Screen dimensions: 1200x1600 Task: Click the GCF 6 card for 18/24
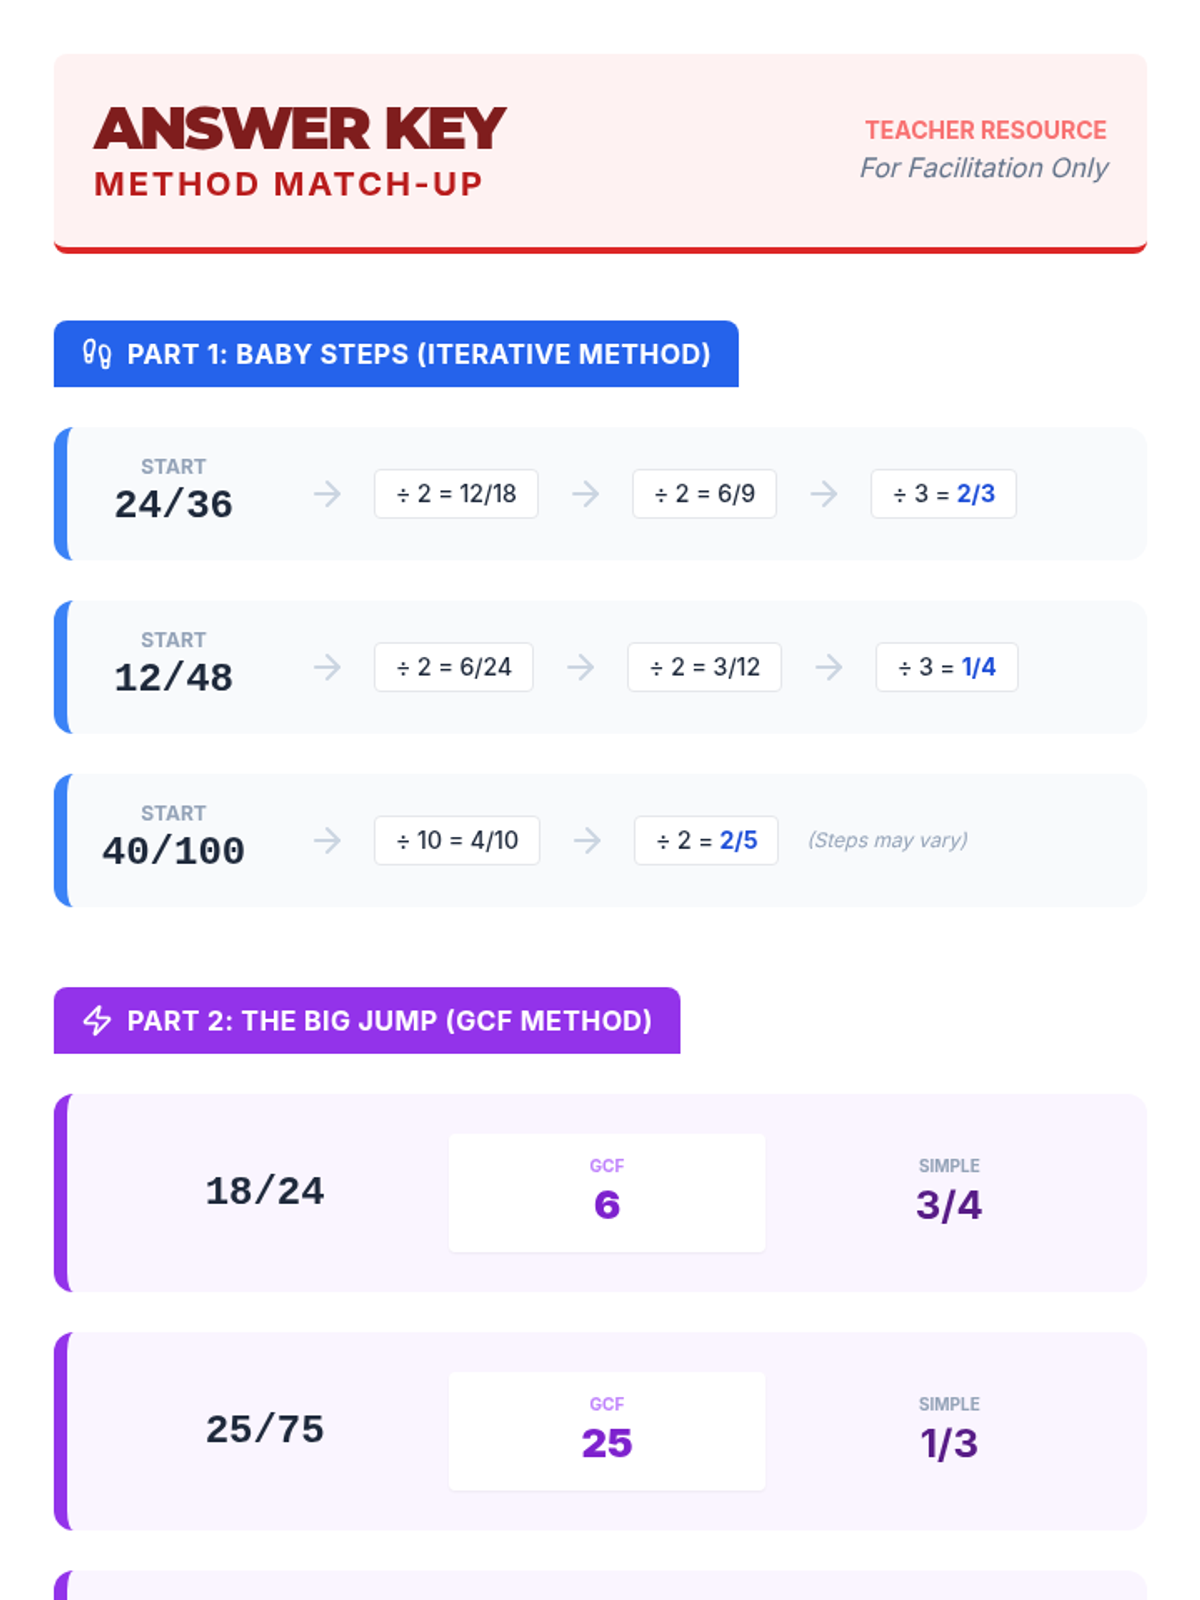click(x=607, y=1193)
